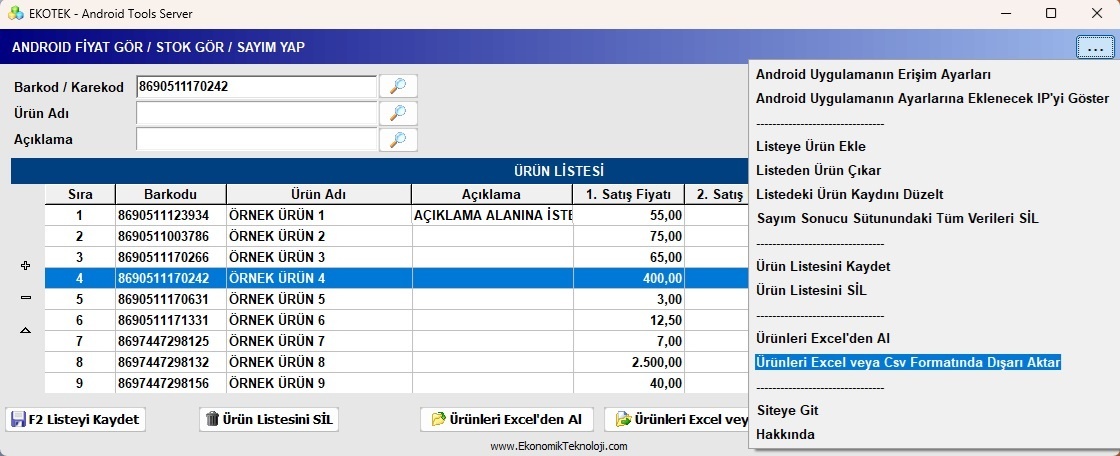Select Android Uygulamanın Erişim Ayarları menu item
Viewport: 1120px width, 456px height.
[873, 74]
